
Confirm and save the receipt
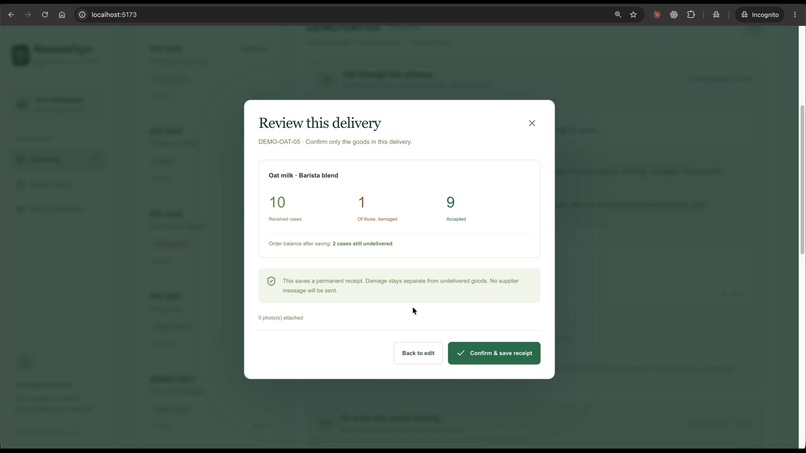[494, 353]
